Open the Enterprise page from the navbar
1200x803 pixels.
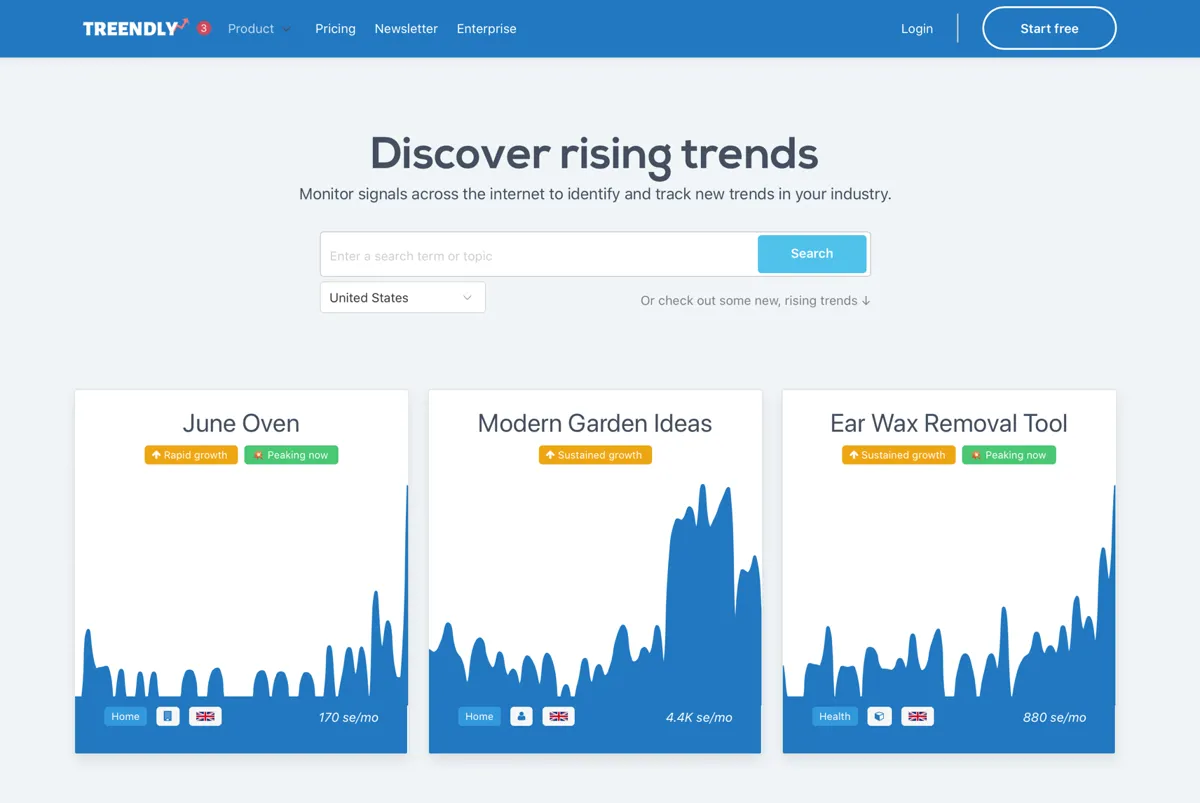tap(486, 29)
